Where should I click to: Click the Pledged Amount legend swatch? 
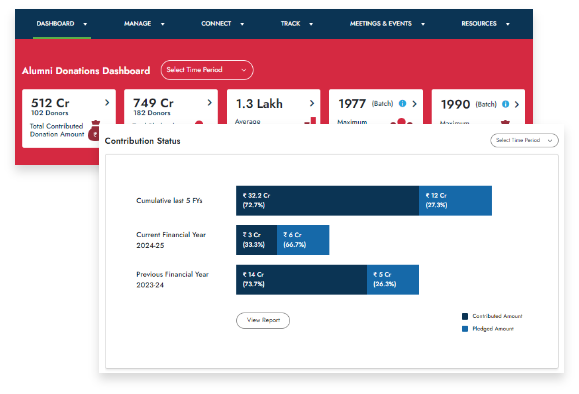(x=465, y=329)
